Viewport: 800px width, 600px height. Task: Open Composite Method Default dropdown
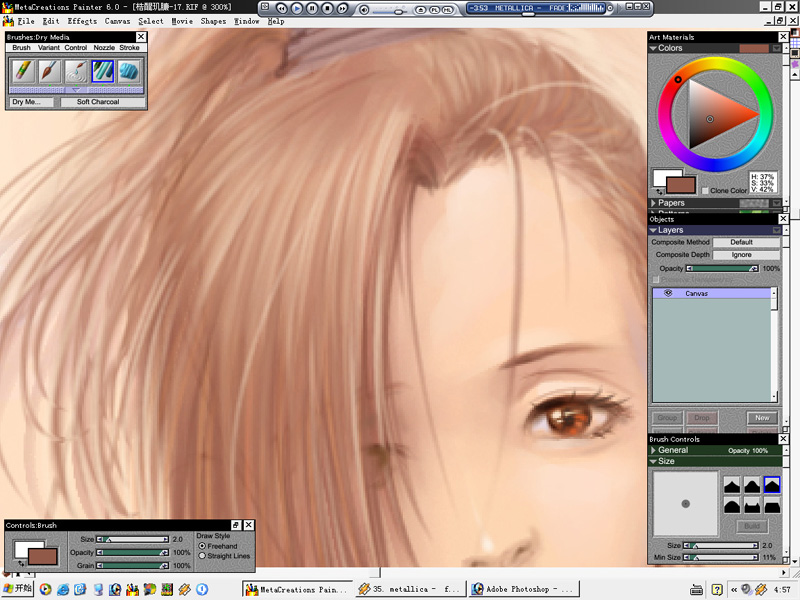tap(746, 242)
